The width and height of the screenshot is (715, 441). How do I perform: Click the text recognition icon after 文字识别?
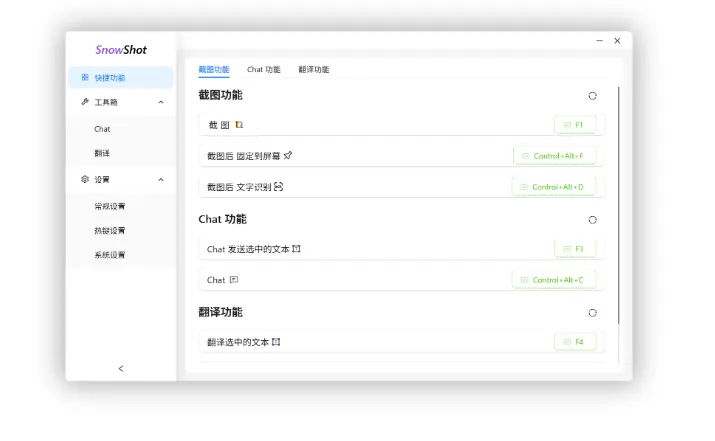click(279, 187)
